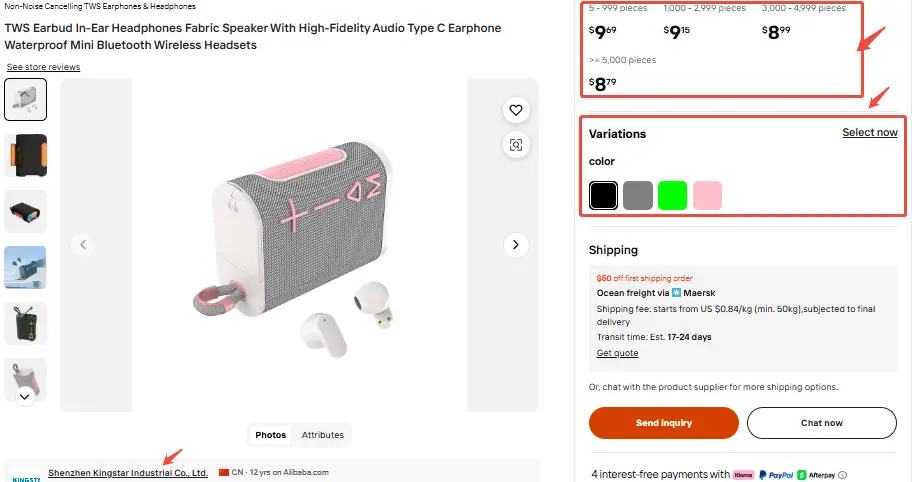
Task: Select the gray color swatch
Action: [x=638, y=195]
